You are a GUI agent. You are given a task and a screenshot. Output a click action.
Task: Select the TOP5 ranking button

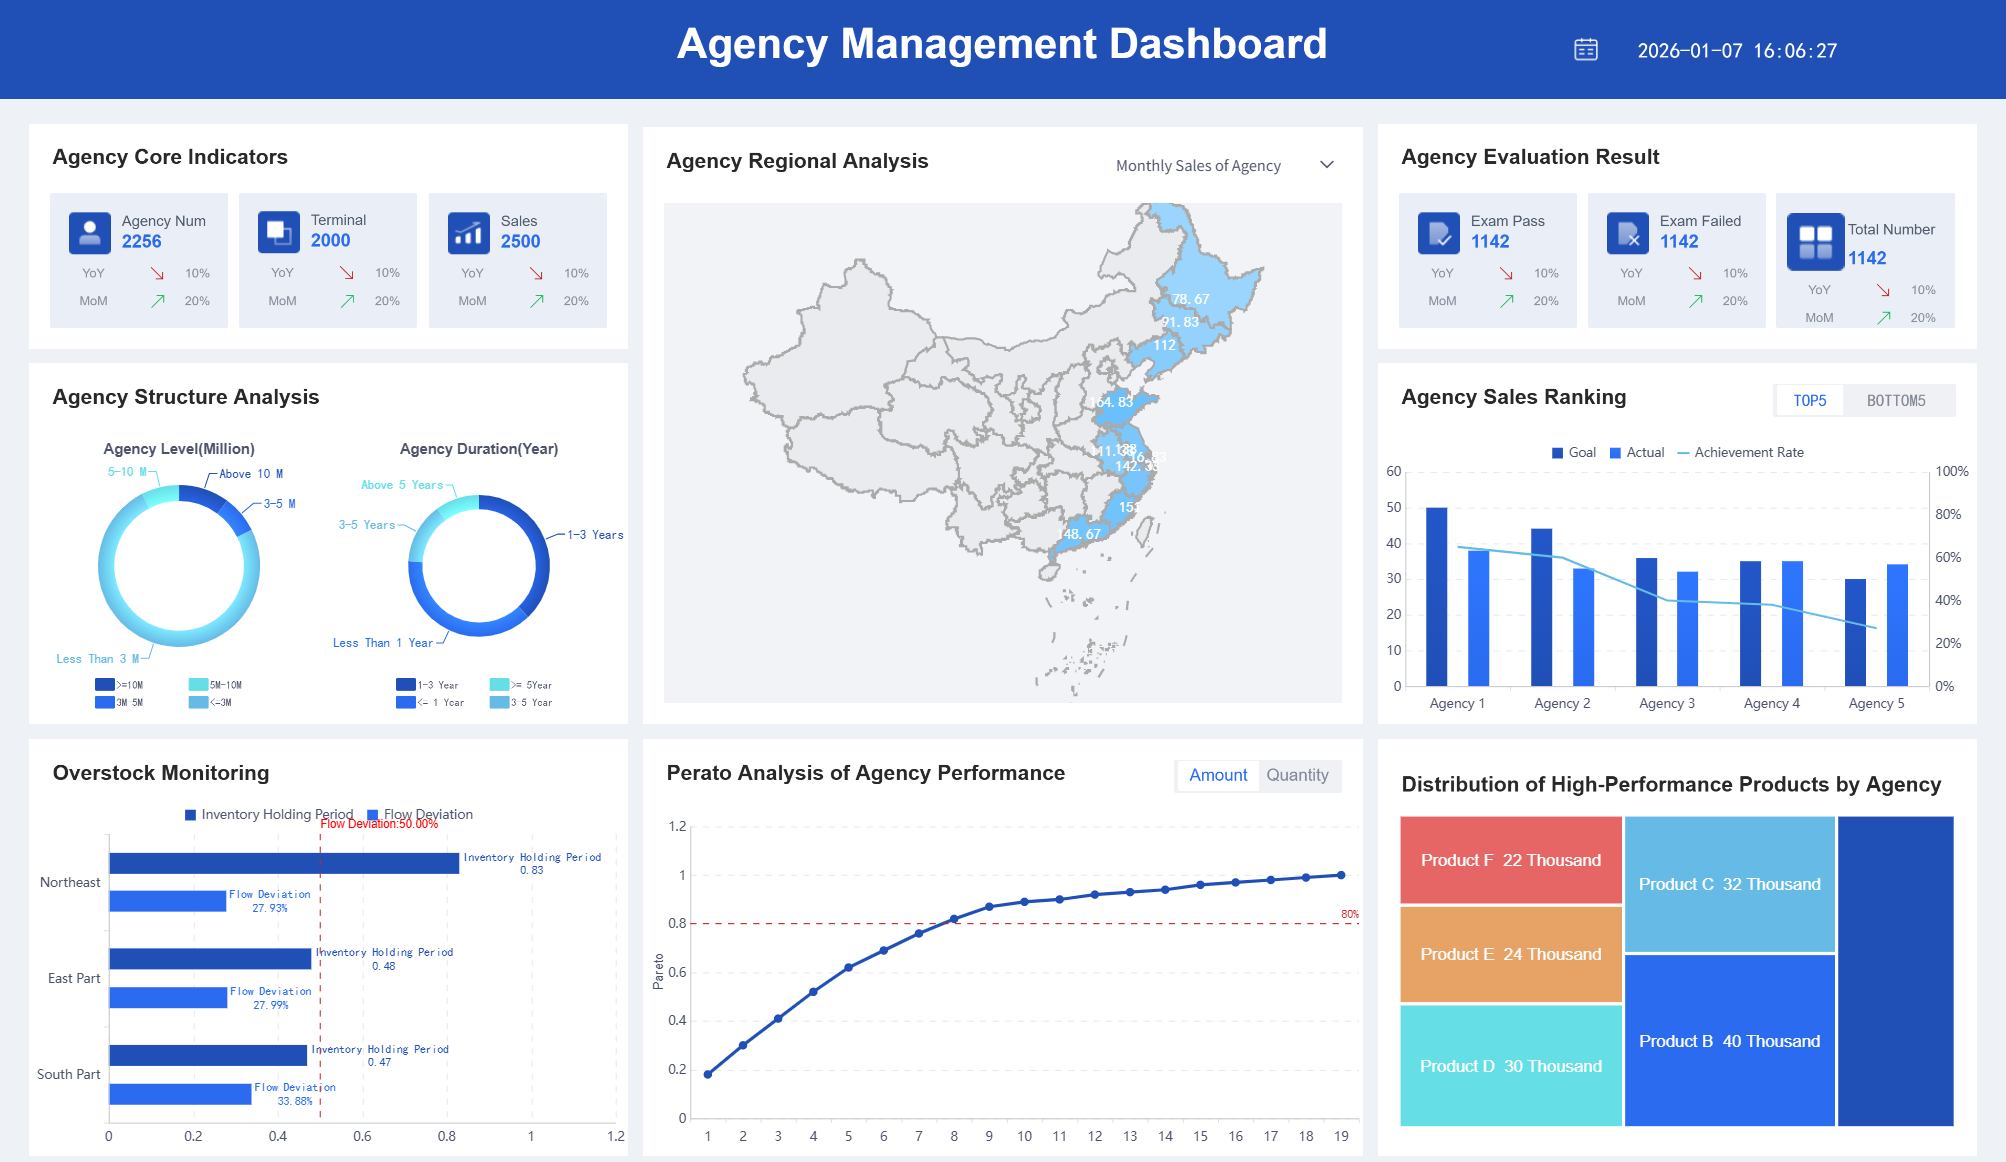click(1809, 401)
